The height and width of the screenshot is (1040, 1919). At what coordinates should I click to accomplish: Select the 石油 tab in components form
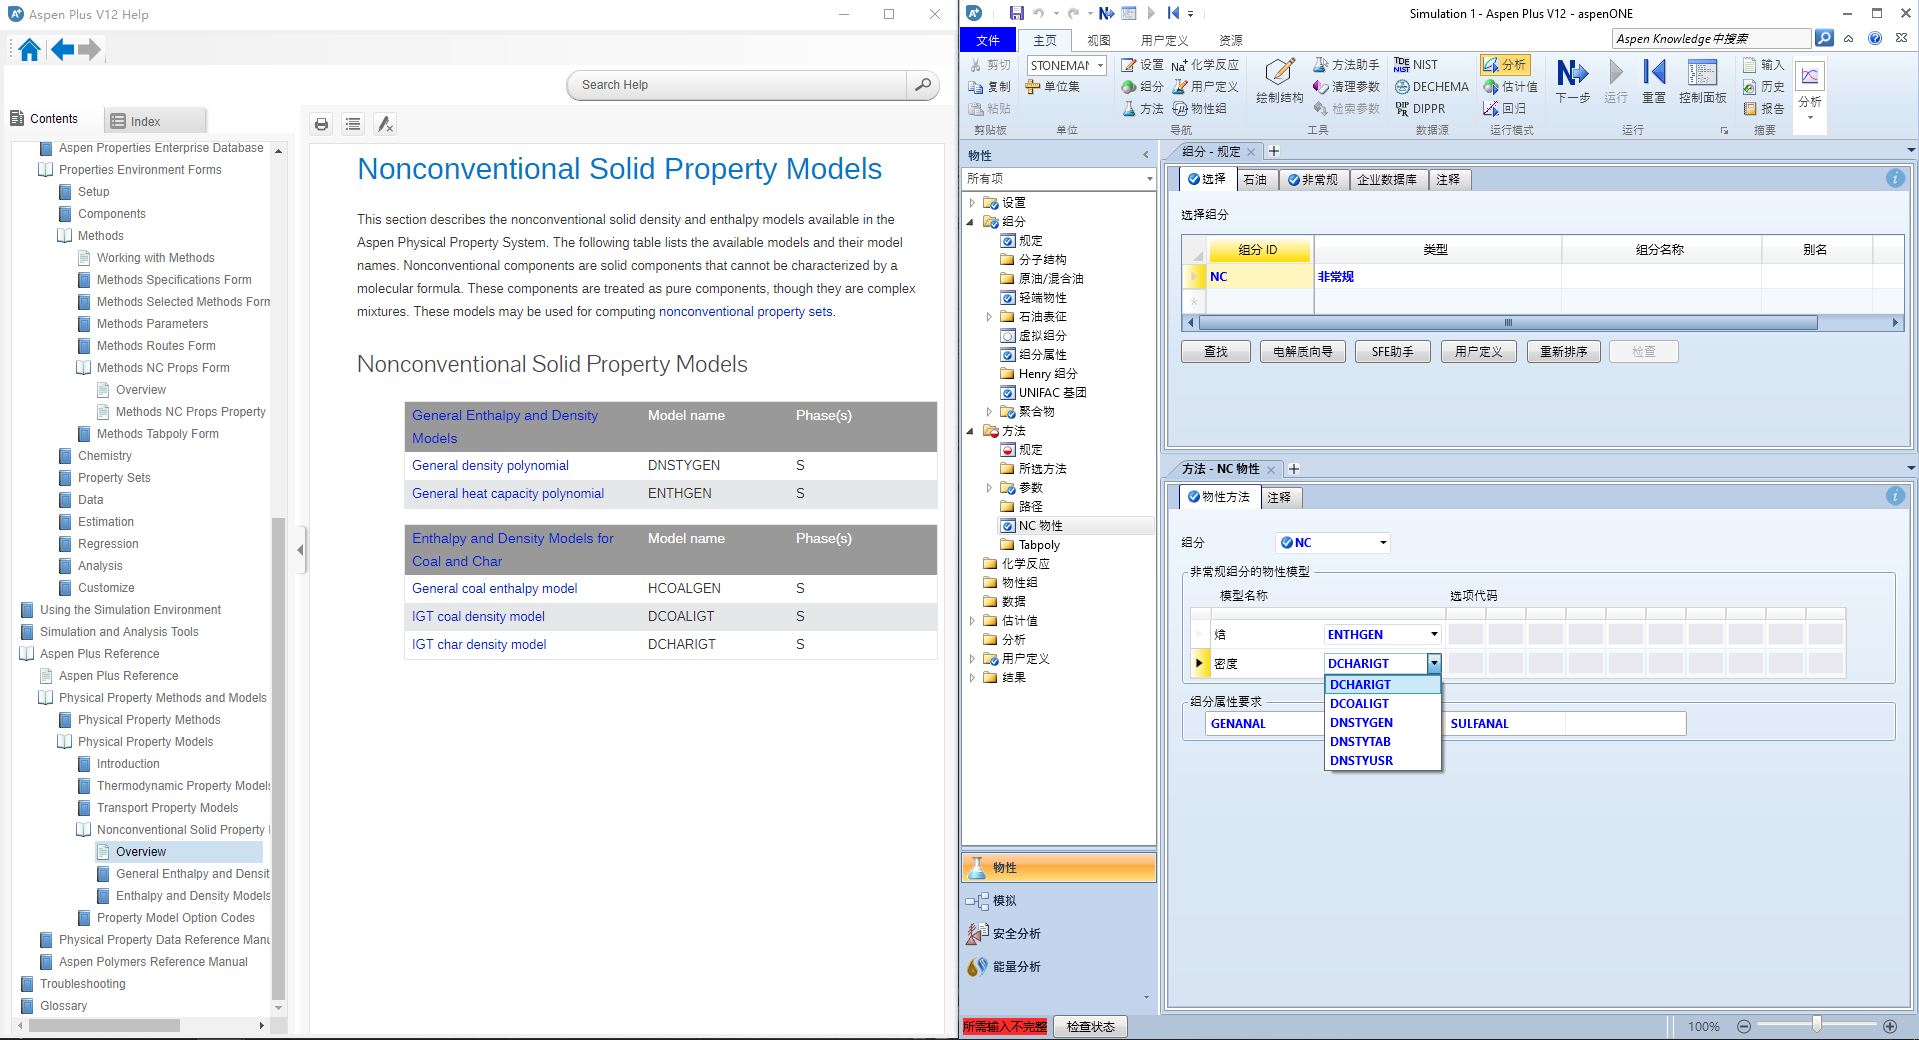(1255, 179)
